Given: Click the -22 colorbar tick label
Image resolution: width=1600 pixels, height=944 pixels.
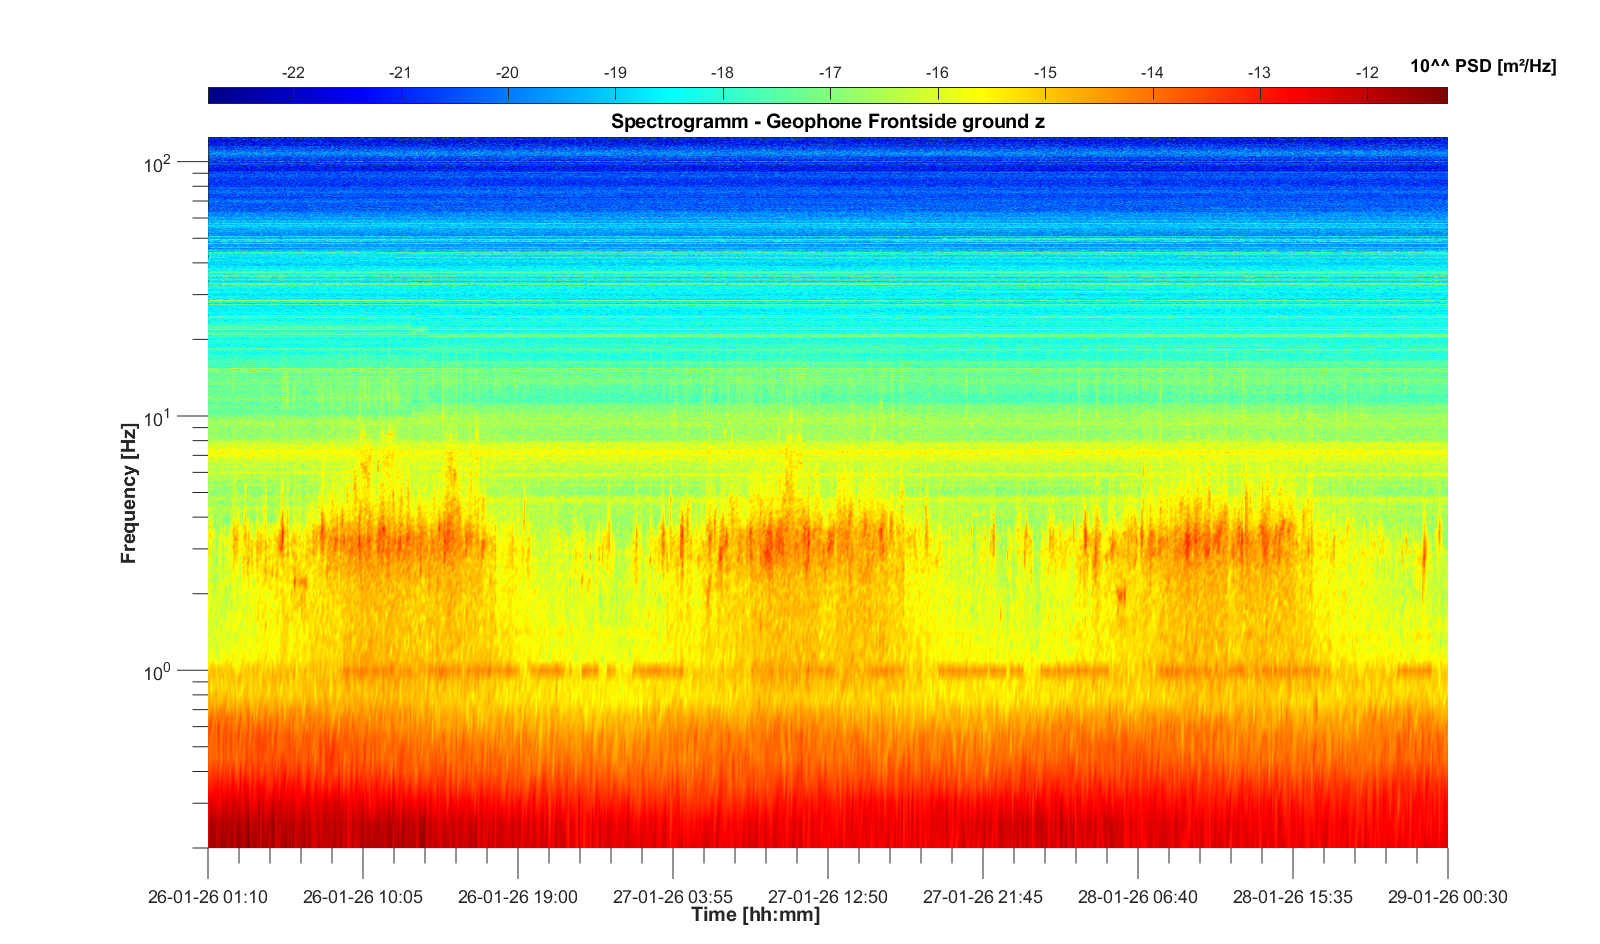Looking at the screenshot, I should coord(293,73).
